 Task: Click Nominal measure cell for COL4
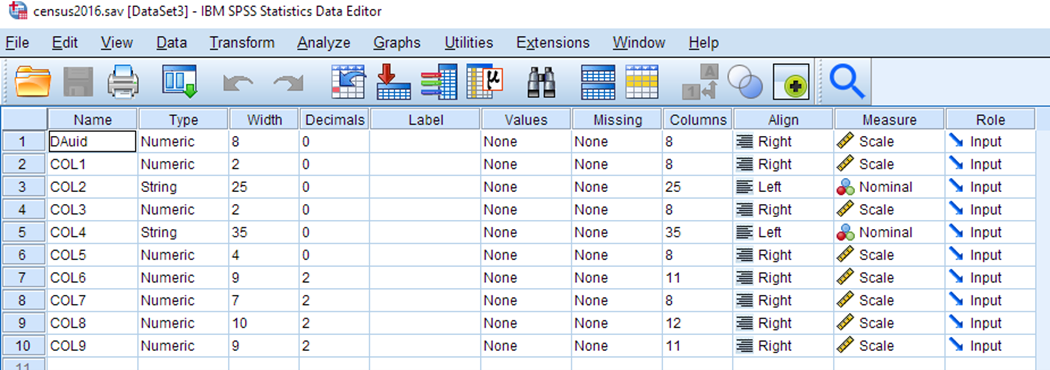(x=889, y=232)
